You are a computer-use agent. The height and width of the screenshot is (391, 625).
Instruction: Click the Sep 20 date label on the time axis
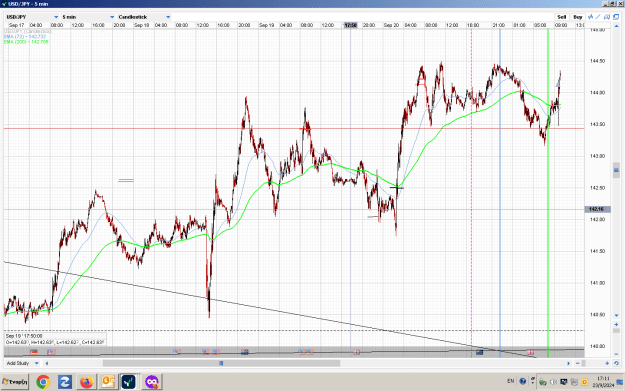click(391, 25)
